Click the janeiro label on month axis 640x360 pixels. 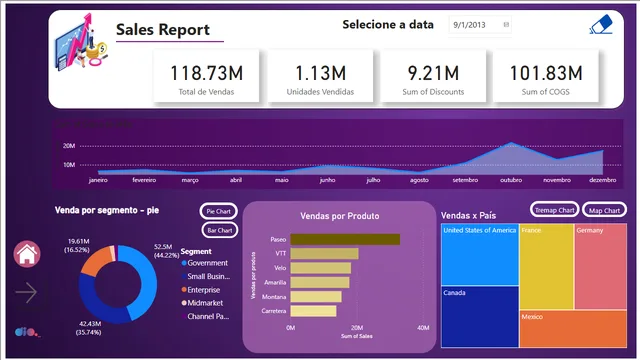(98, 180)
